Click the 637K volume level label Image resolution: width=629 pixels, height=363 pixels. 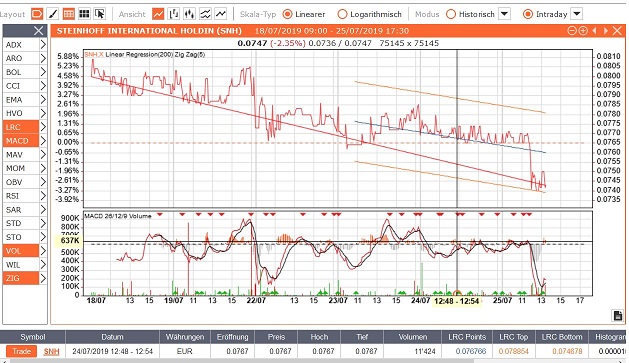(x=69, y=241)
